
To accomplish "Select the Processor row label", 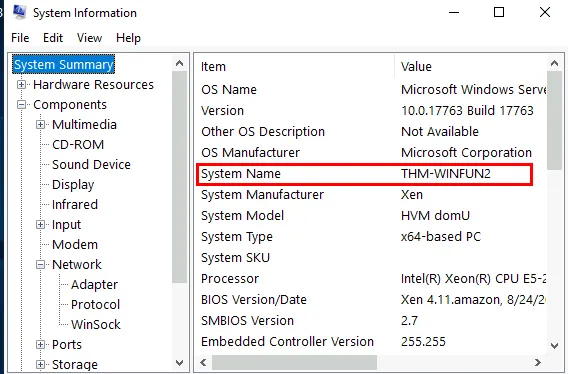I will 230,279.
